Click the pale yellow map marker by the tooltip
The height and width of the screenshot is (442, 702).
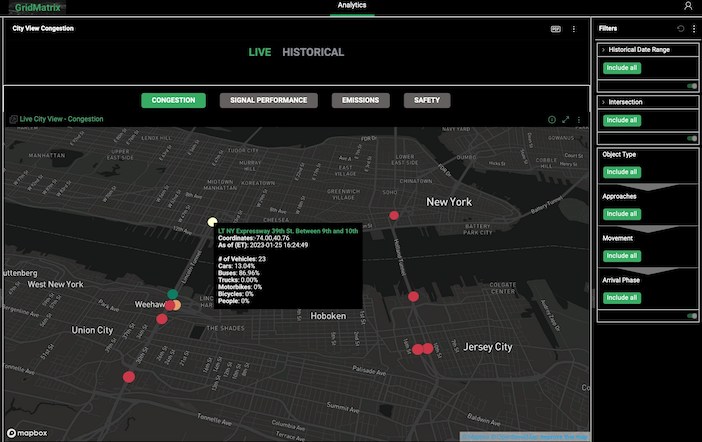211,222
